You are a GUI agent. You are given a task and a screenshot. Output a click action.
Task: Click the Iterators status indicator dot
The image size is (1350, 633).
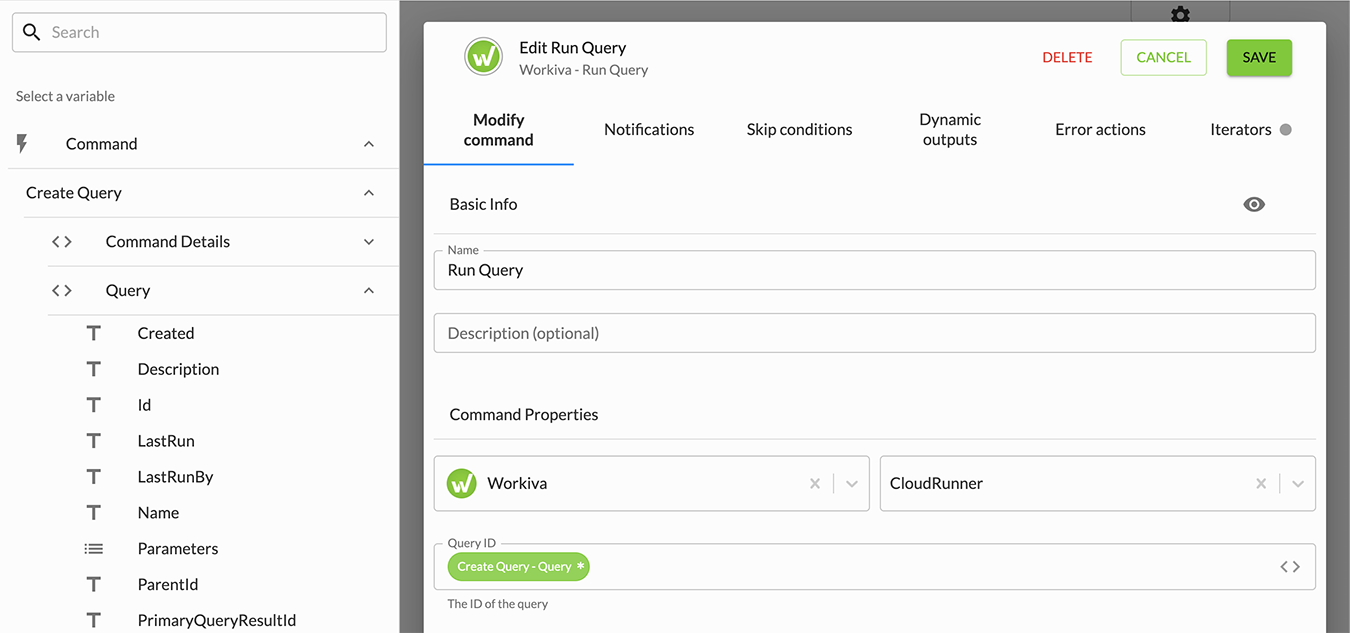1286,130
